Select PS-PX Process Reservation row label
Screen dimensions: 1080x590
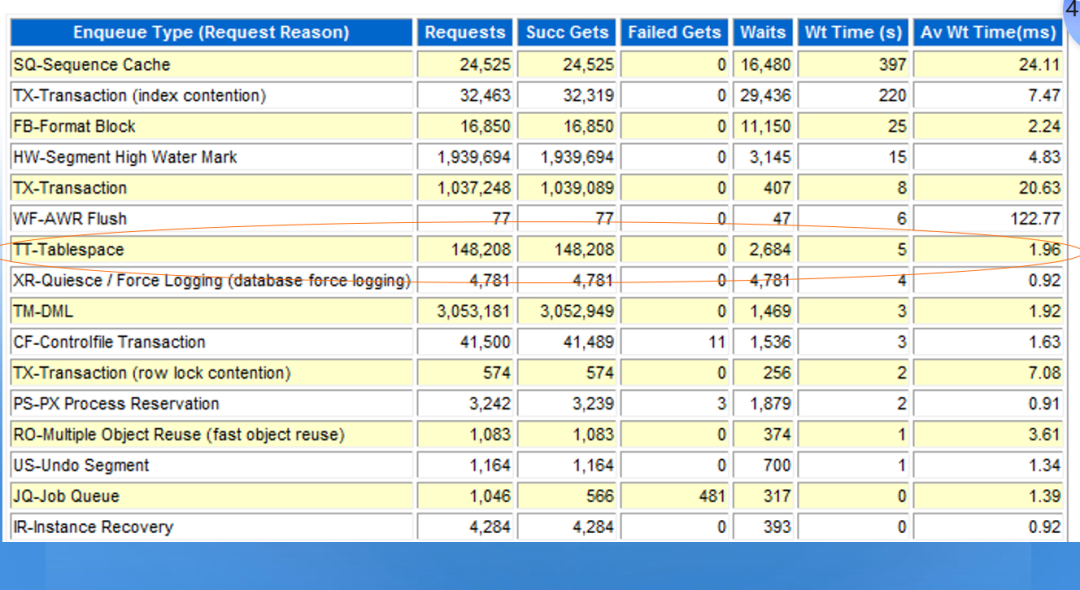[116, 403]
